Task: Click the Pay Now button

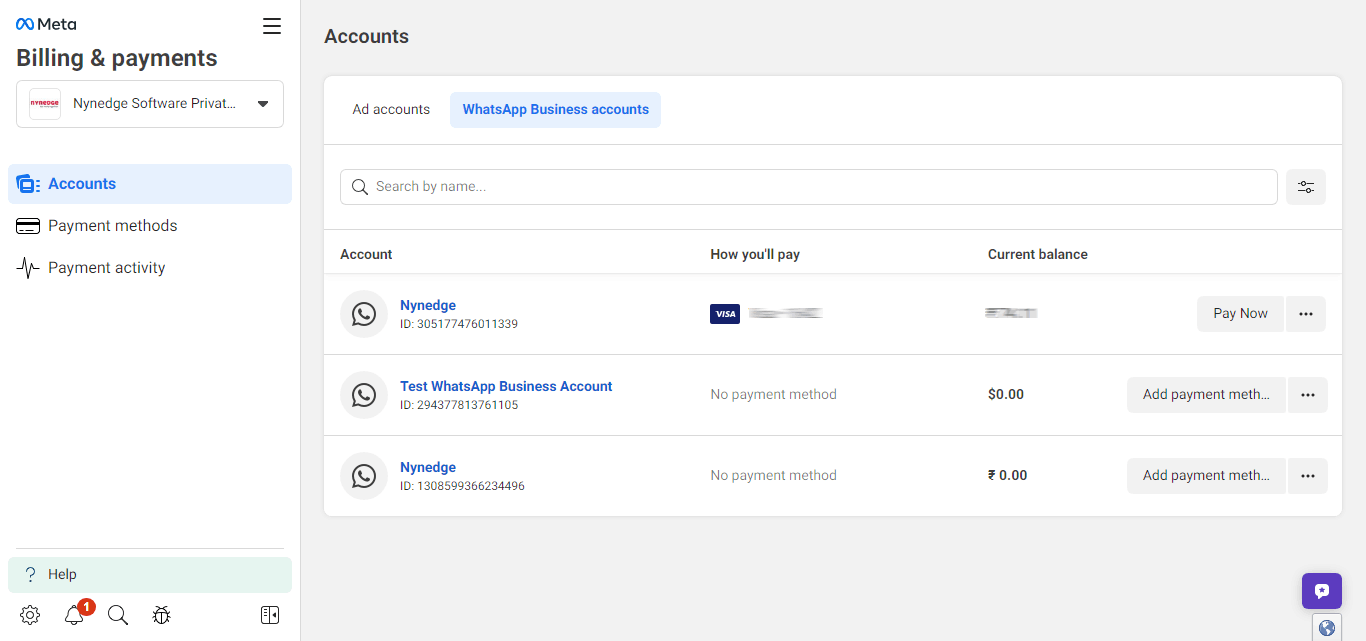Action: [x=1240, y=314]
